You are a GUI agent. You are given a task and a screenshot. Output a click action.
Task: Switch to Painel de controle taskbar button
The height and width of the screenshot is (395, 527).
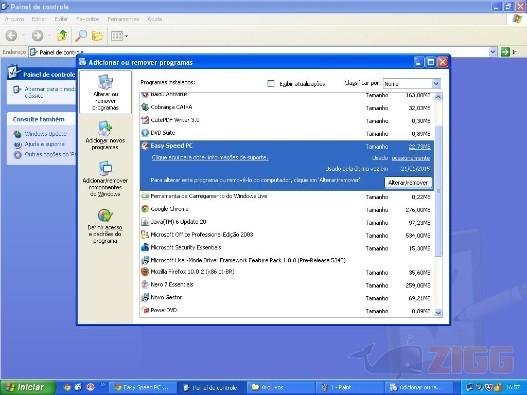[211, 388]
